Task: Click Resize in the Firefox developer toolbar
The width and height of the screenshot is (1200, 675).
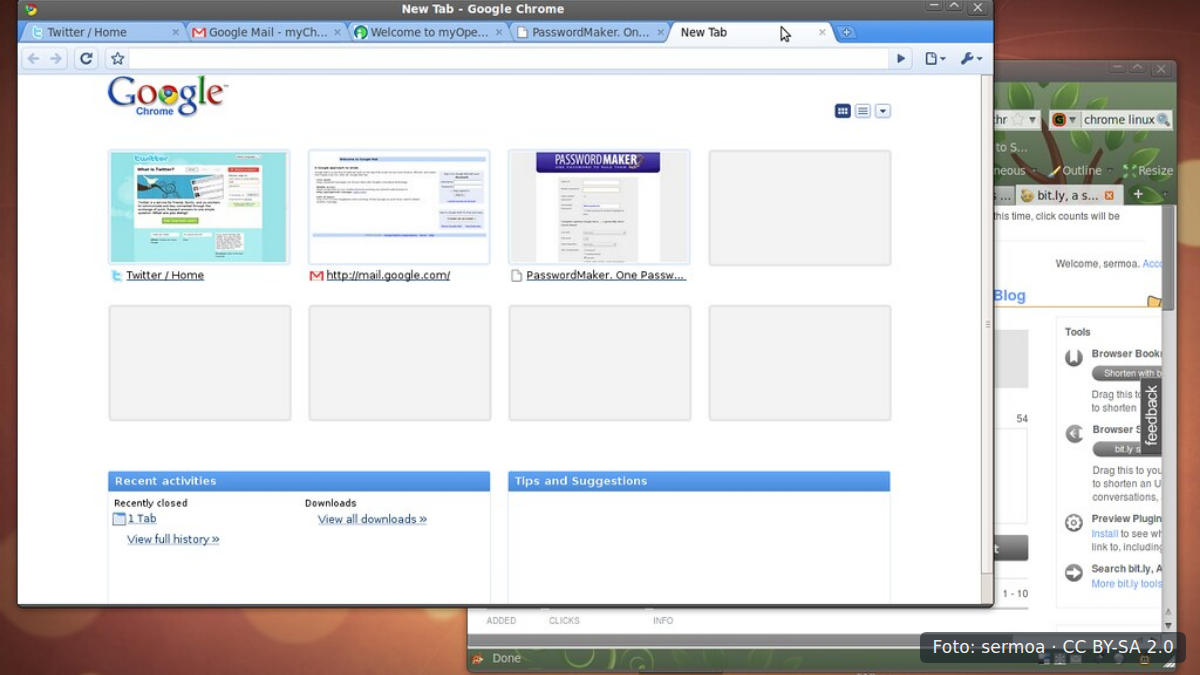Action: click(1148, 171)
